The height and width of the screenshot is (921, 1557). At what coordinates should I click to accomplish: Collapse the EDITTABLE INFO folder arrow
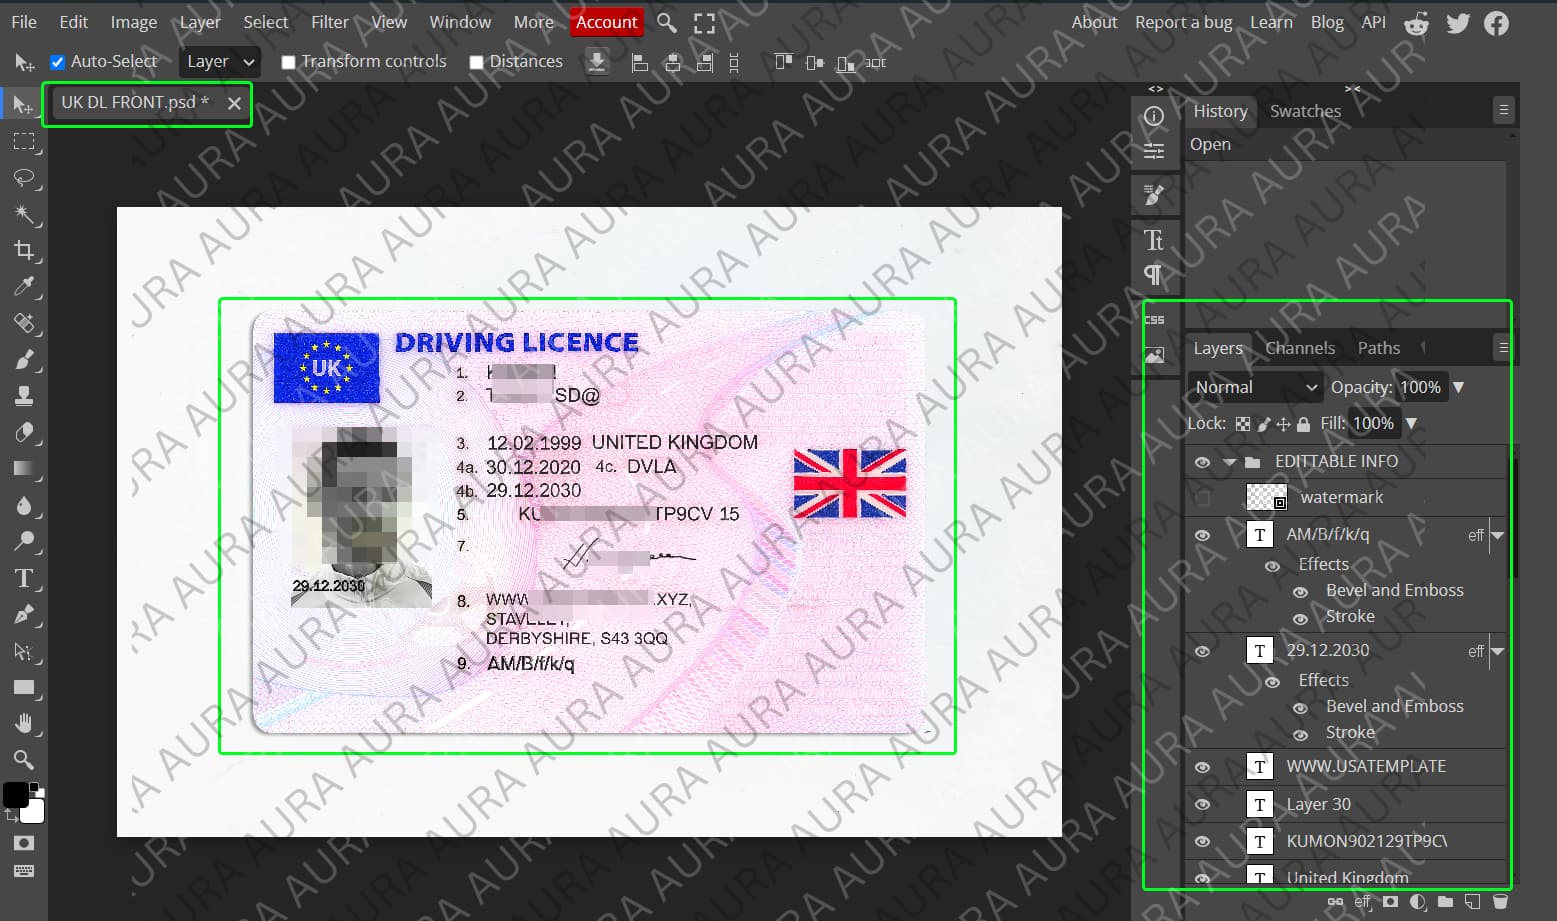click(1229, 462)
